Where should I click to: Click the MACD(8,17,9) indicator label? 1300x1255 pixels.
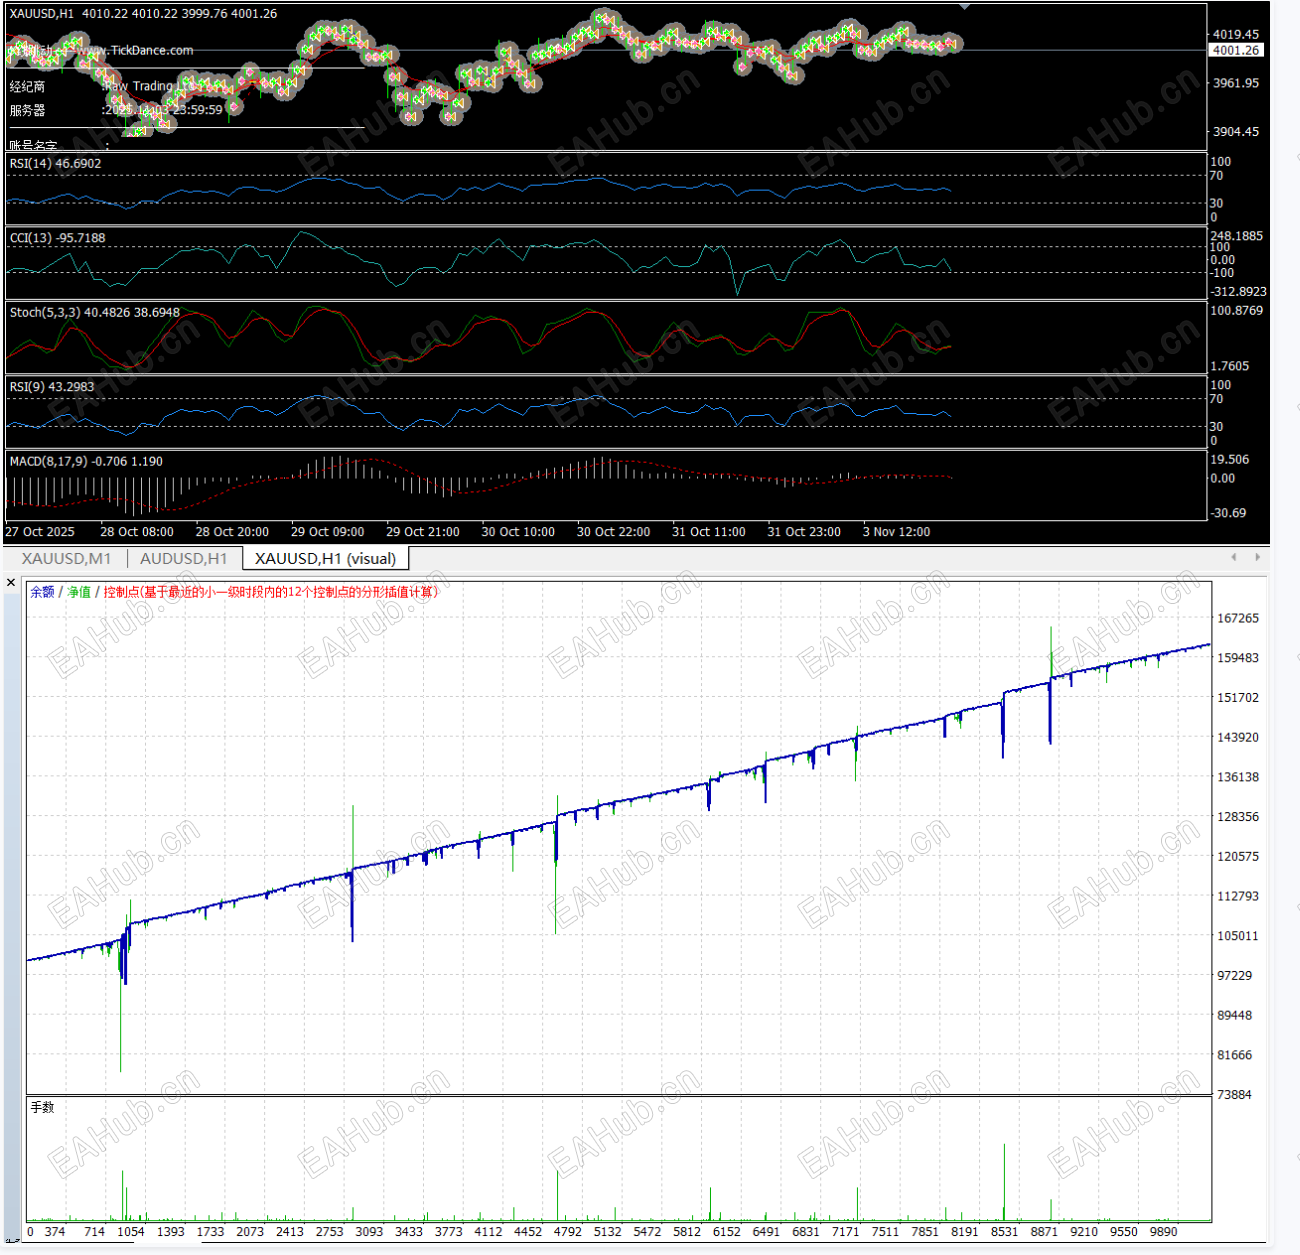point(86,461)
